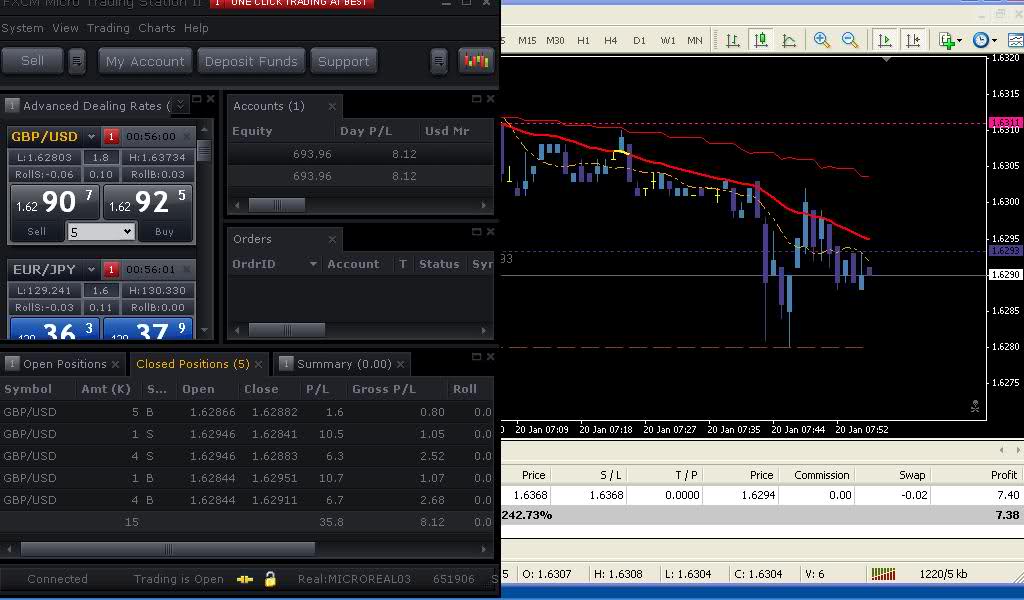Toggle chart shift button
1024x600 pixels.
coord(913,40)
